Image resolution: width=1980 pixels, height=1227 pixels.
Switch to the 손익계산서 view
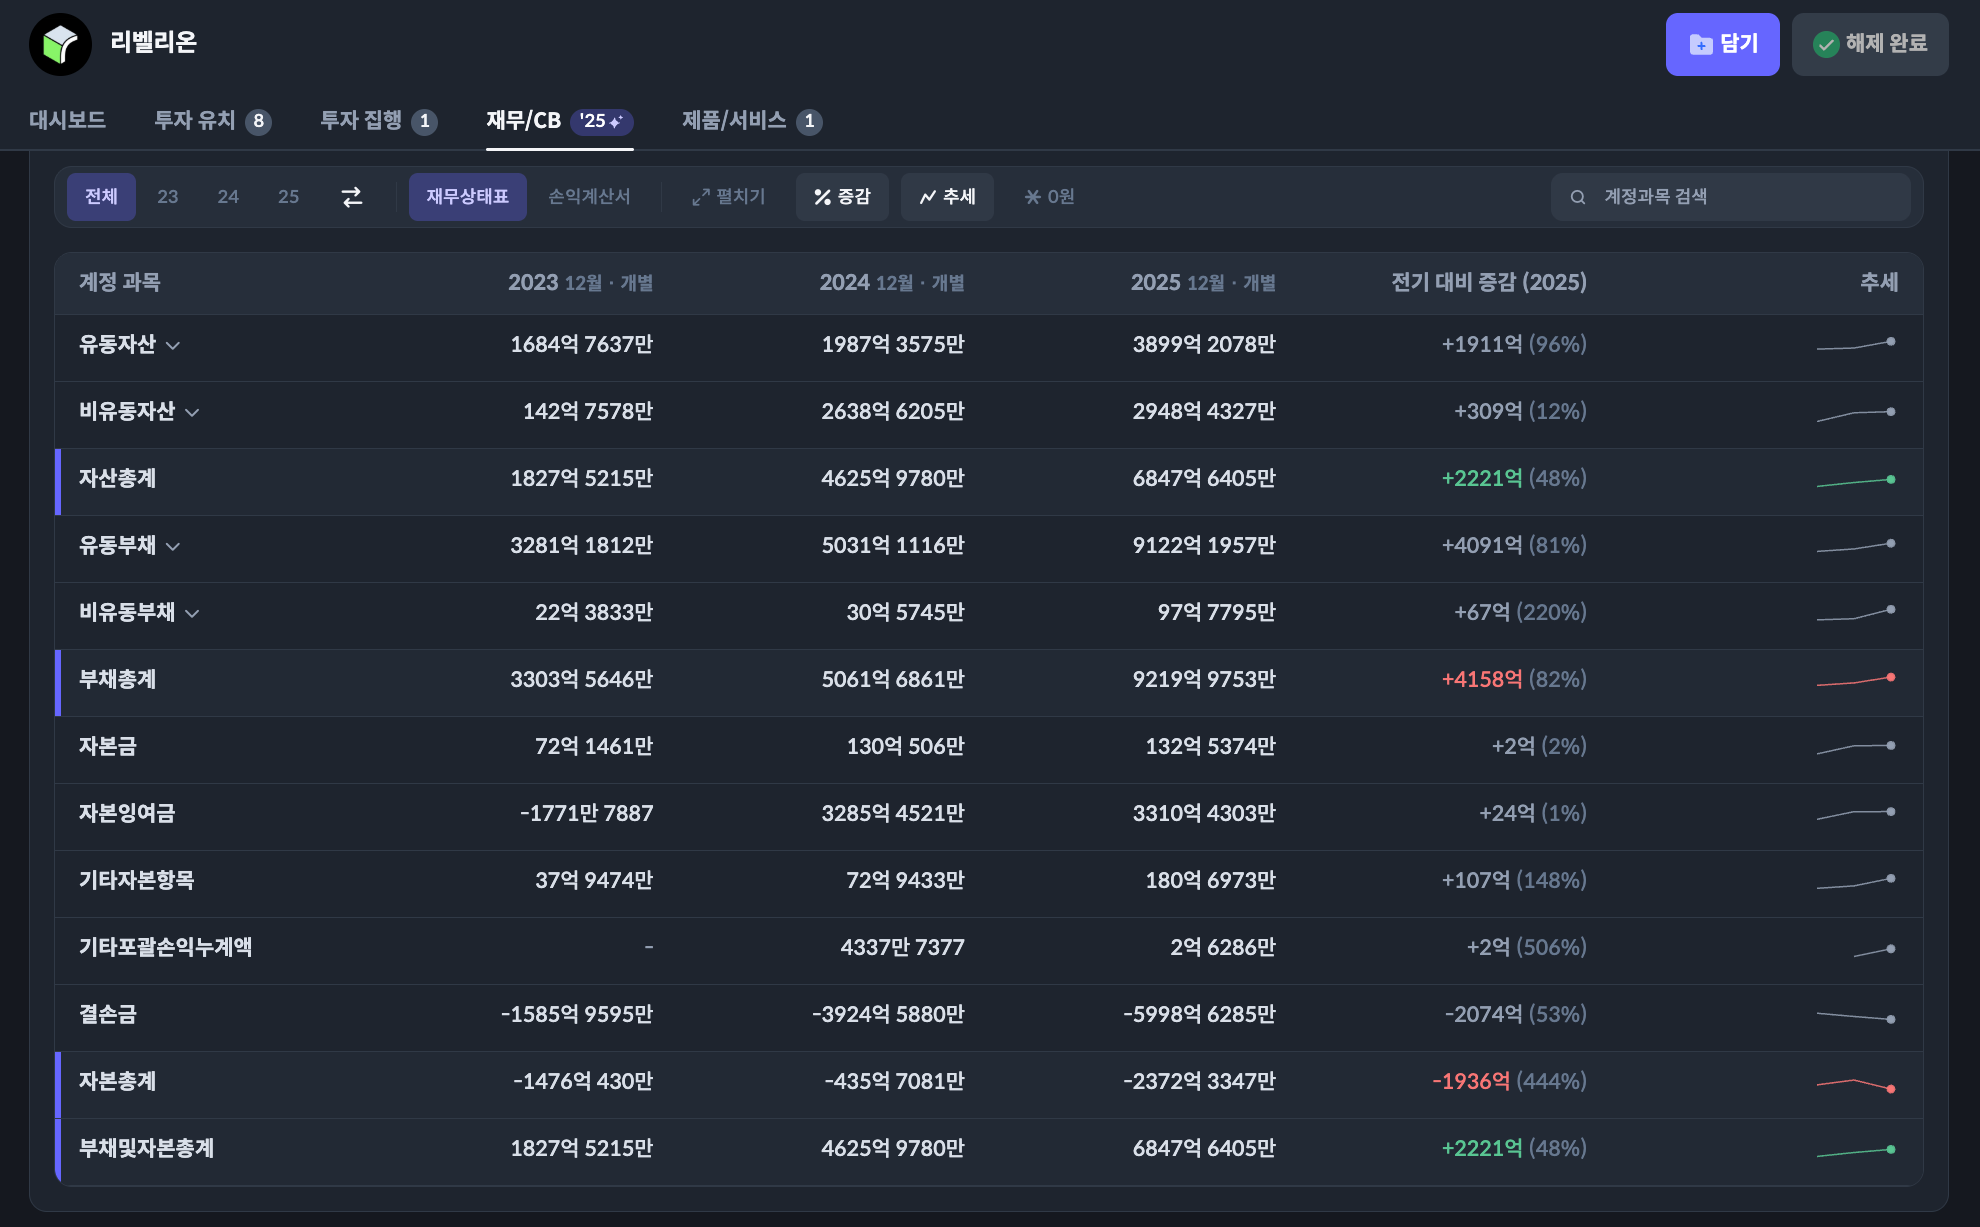(589, 197)
